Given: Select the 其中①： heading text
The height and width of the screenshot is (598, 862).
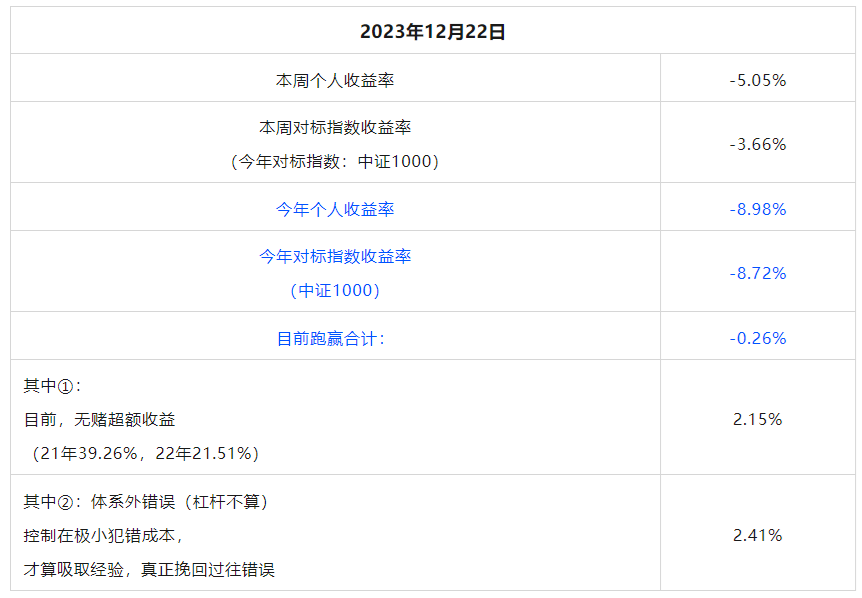Looking at the screenshot, I should click(52, 386).
